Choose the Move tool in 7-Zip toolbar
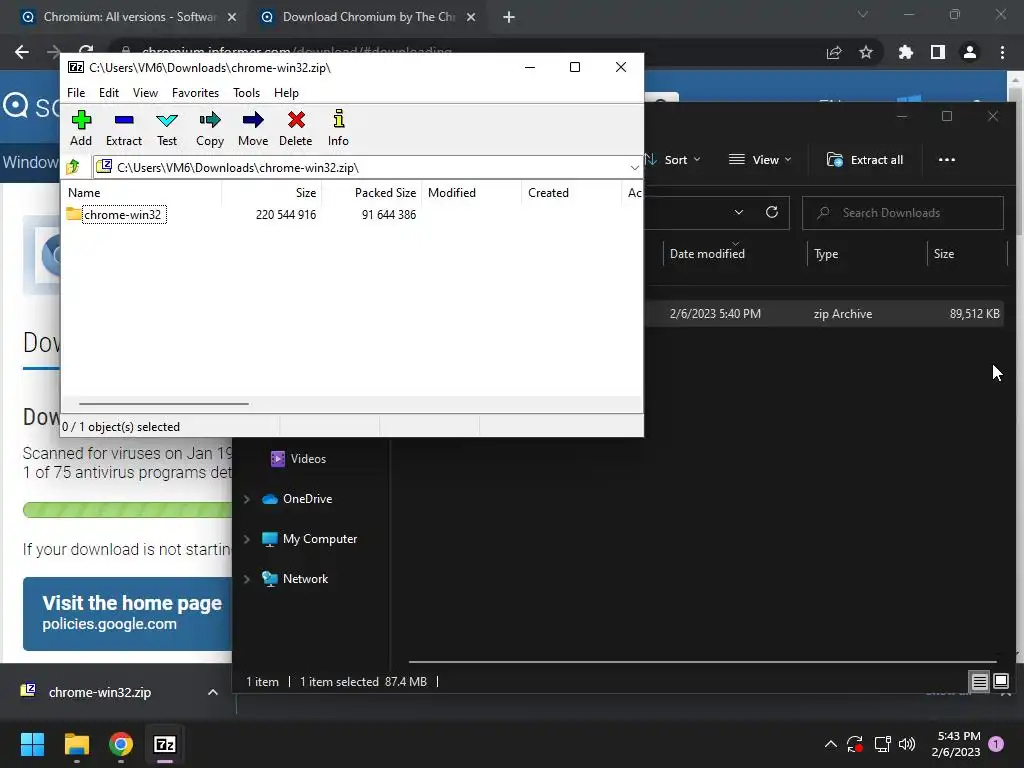Image resolution: width=1024 pixels, height=768 pixels. point(253,129)
